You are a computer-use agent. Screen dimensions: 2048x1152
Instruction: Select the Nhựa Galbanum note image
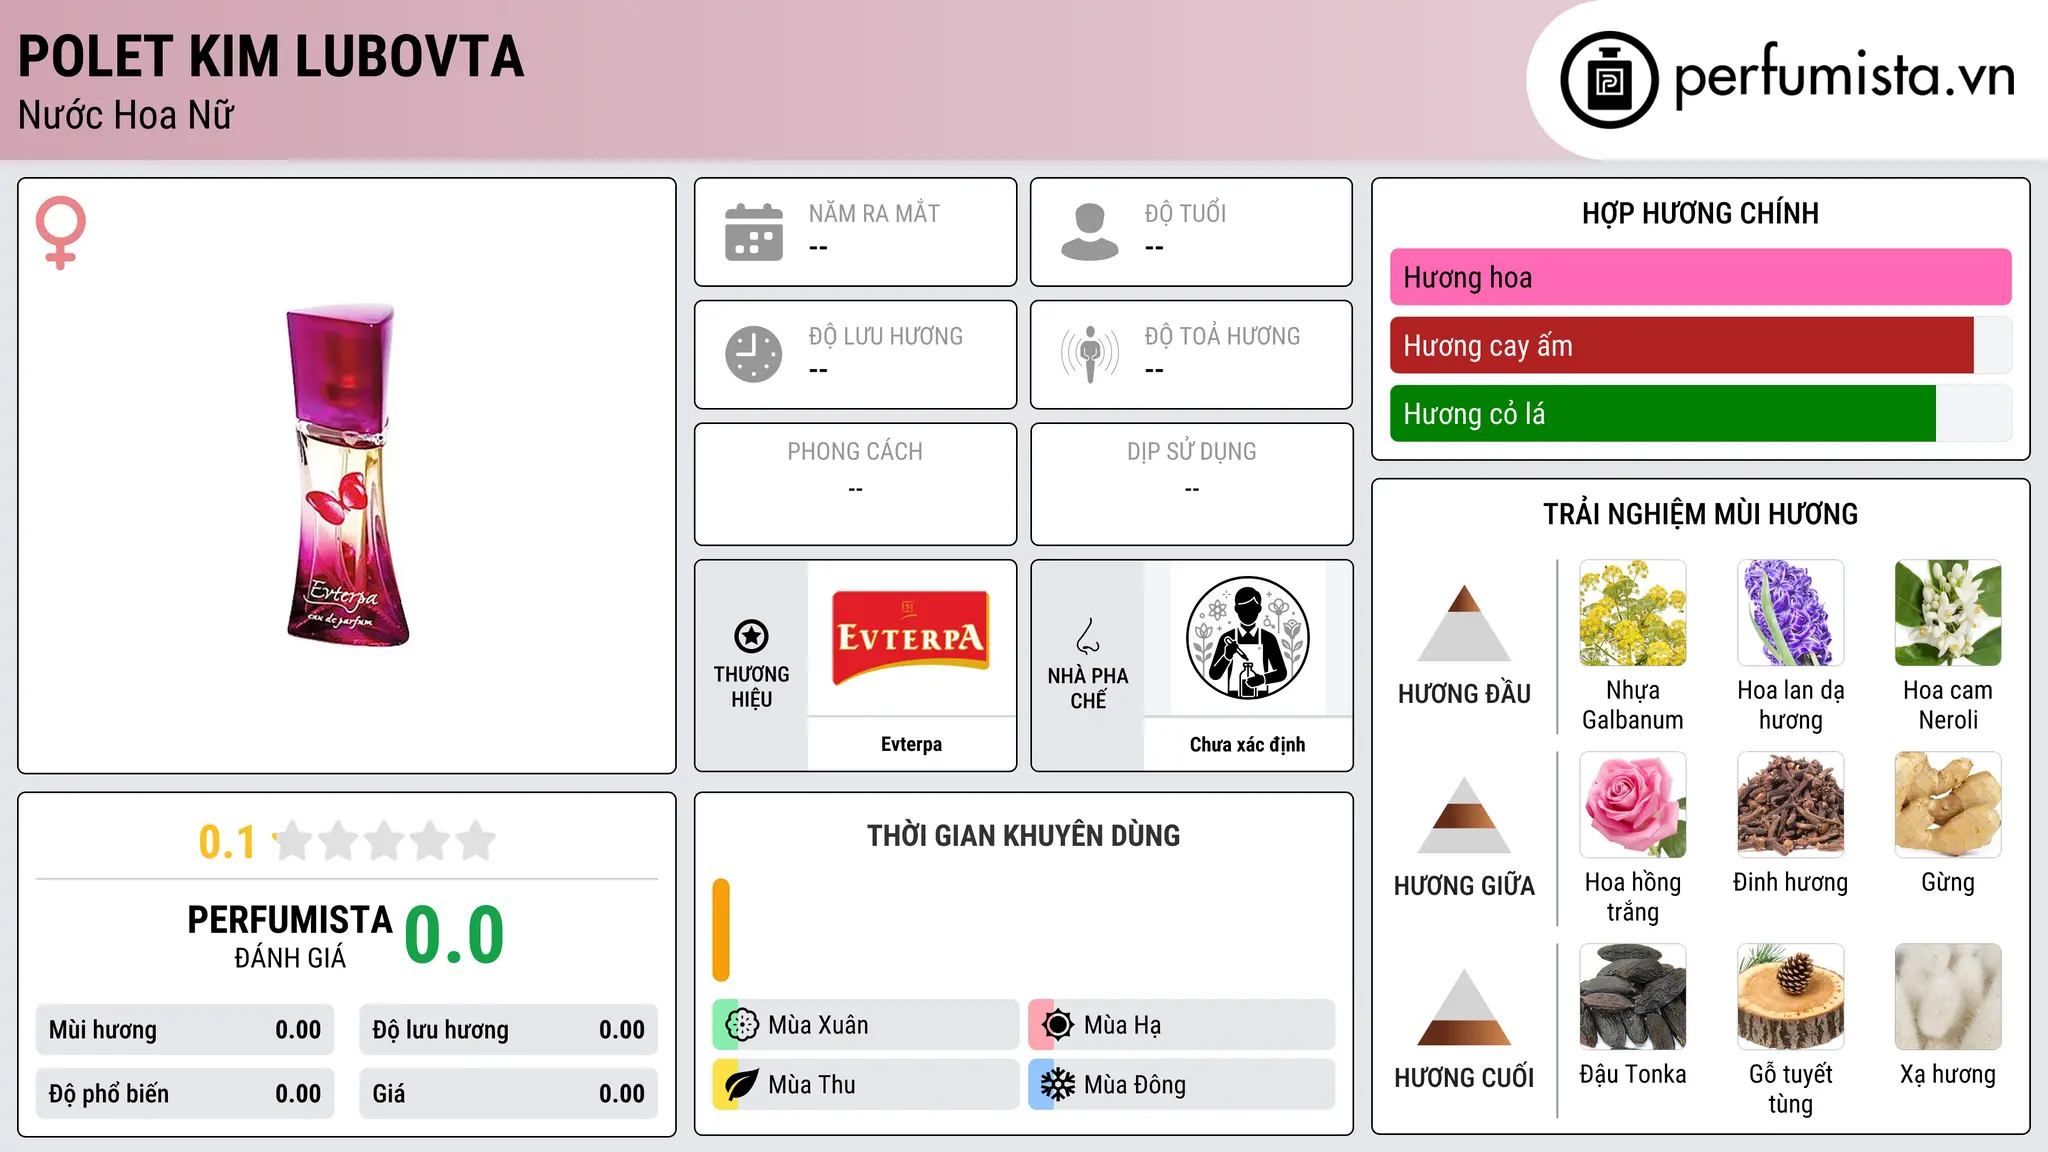[x=1632, y=613]
